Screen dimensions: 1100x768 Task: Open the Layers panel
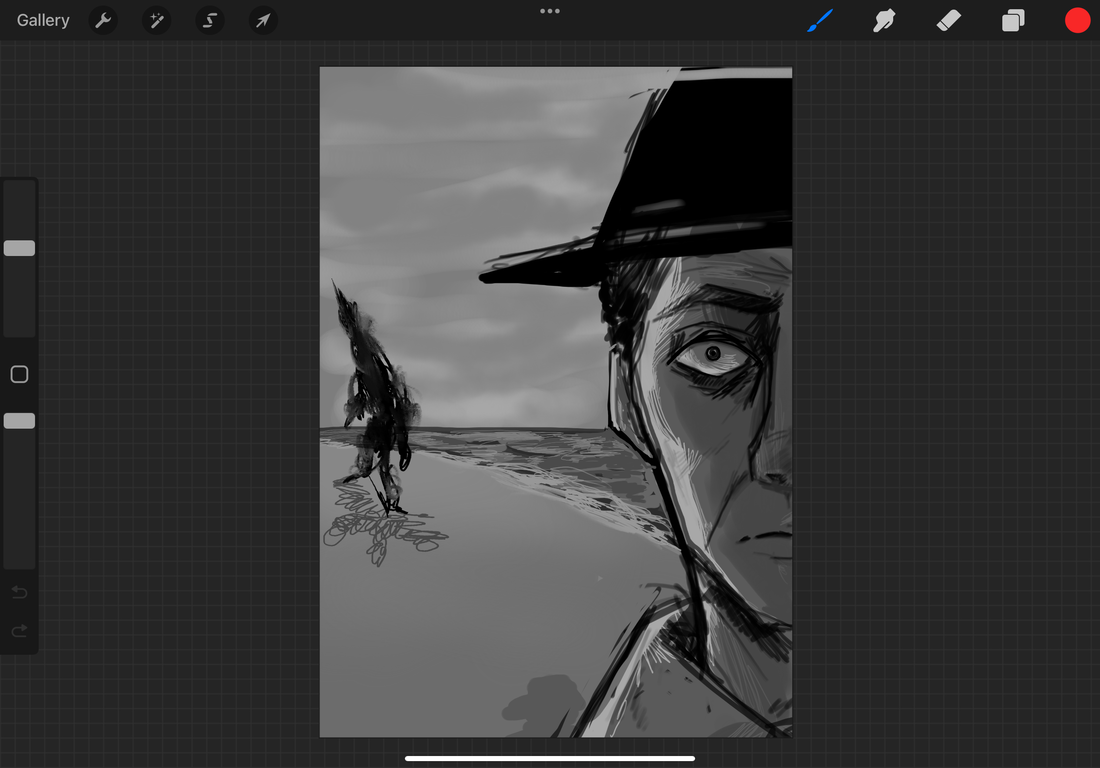[x=1013, y=20]
